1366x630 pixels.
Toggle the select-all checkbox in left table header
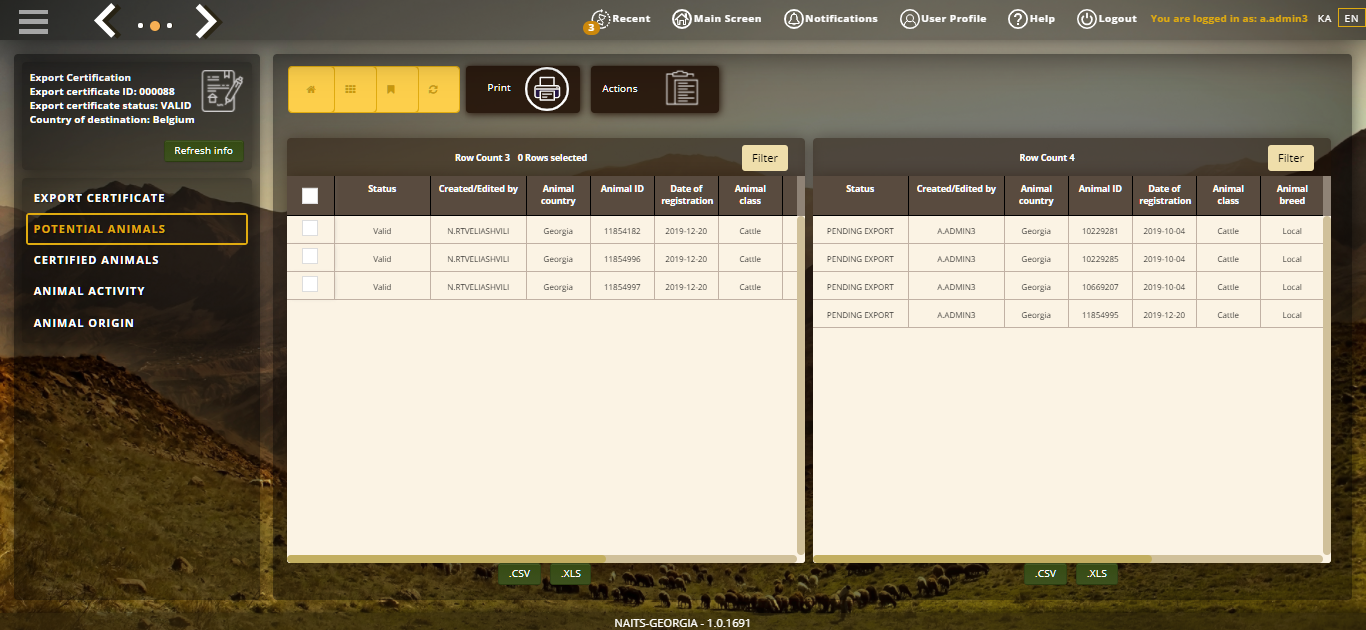tap(310, 196)
